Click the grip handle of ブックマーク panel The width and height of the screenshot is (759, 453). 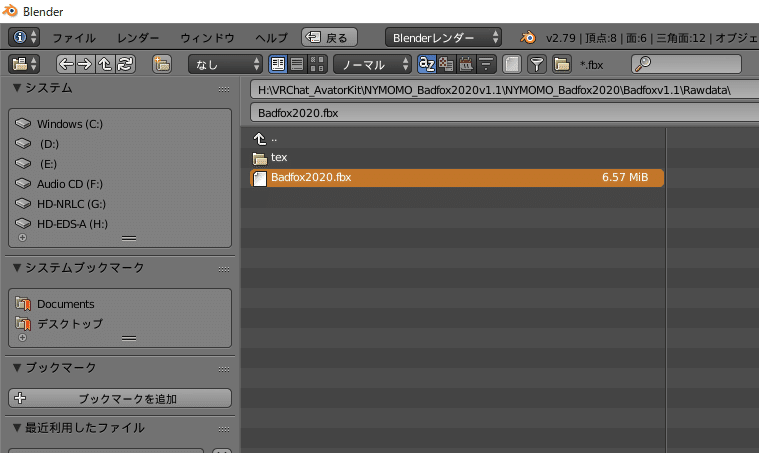pyautogui.click(x=224, y=370)
